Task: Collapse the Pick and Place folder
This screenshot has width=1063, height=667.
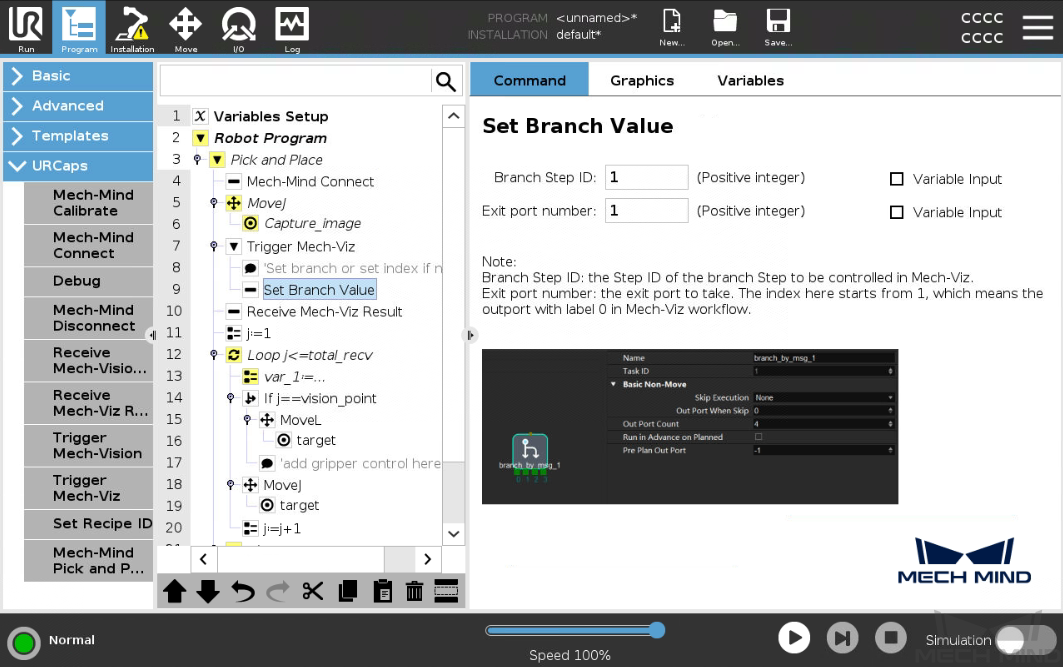Action: point(217,160)
